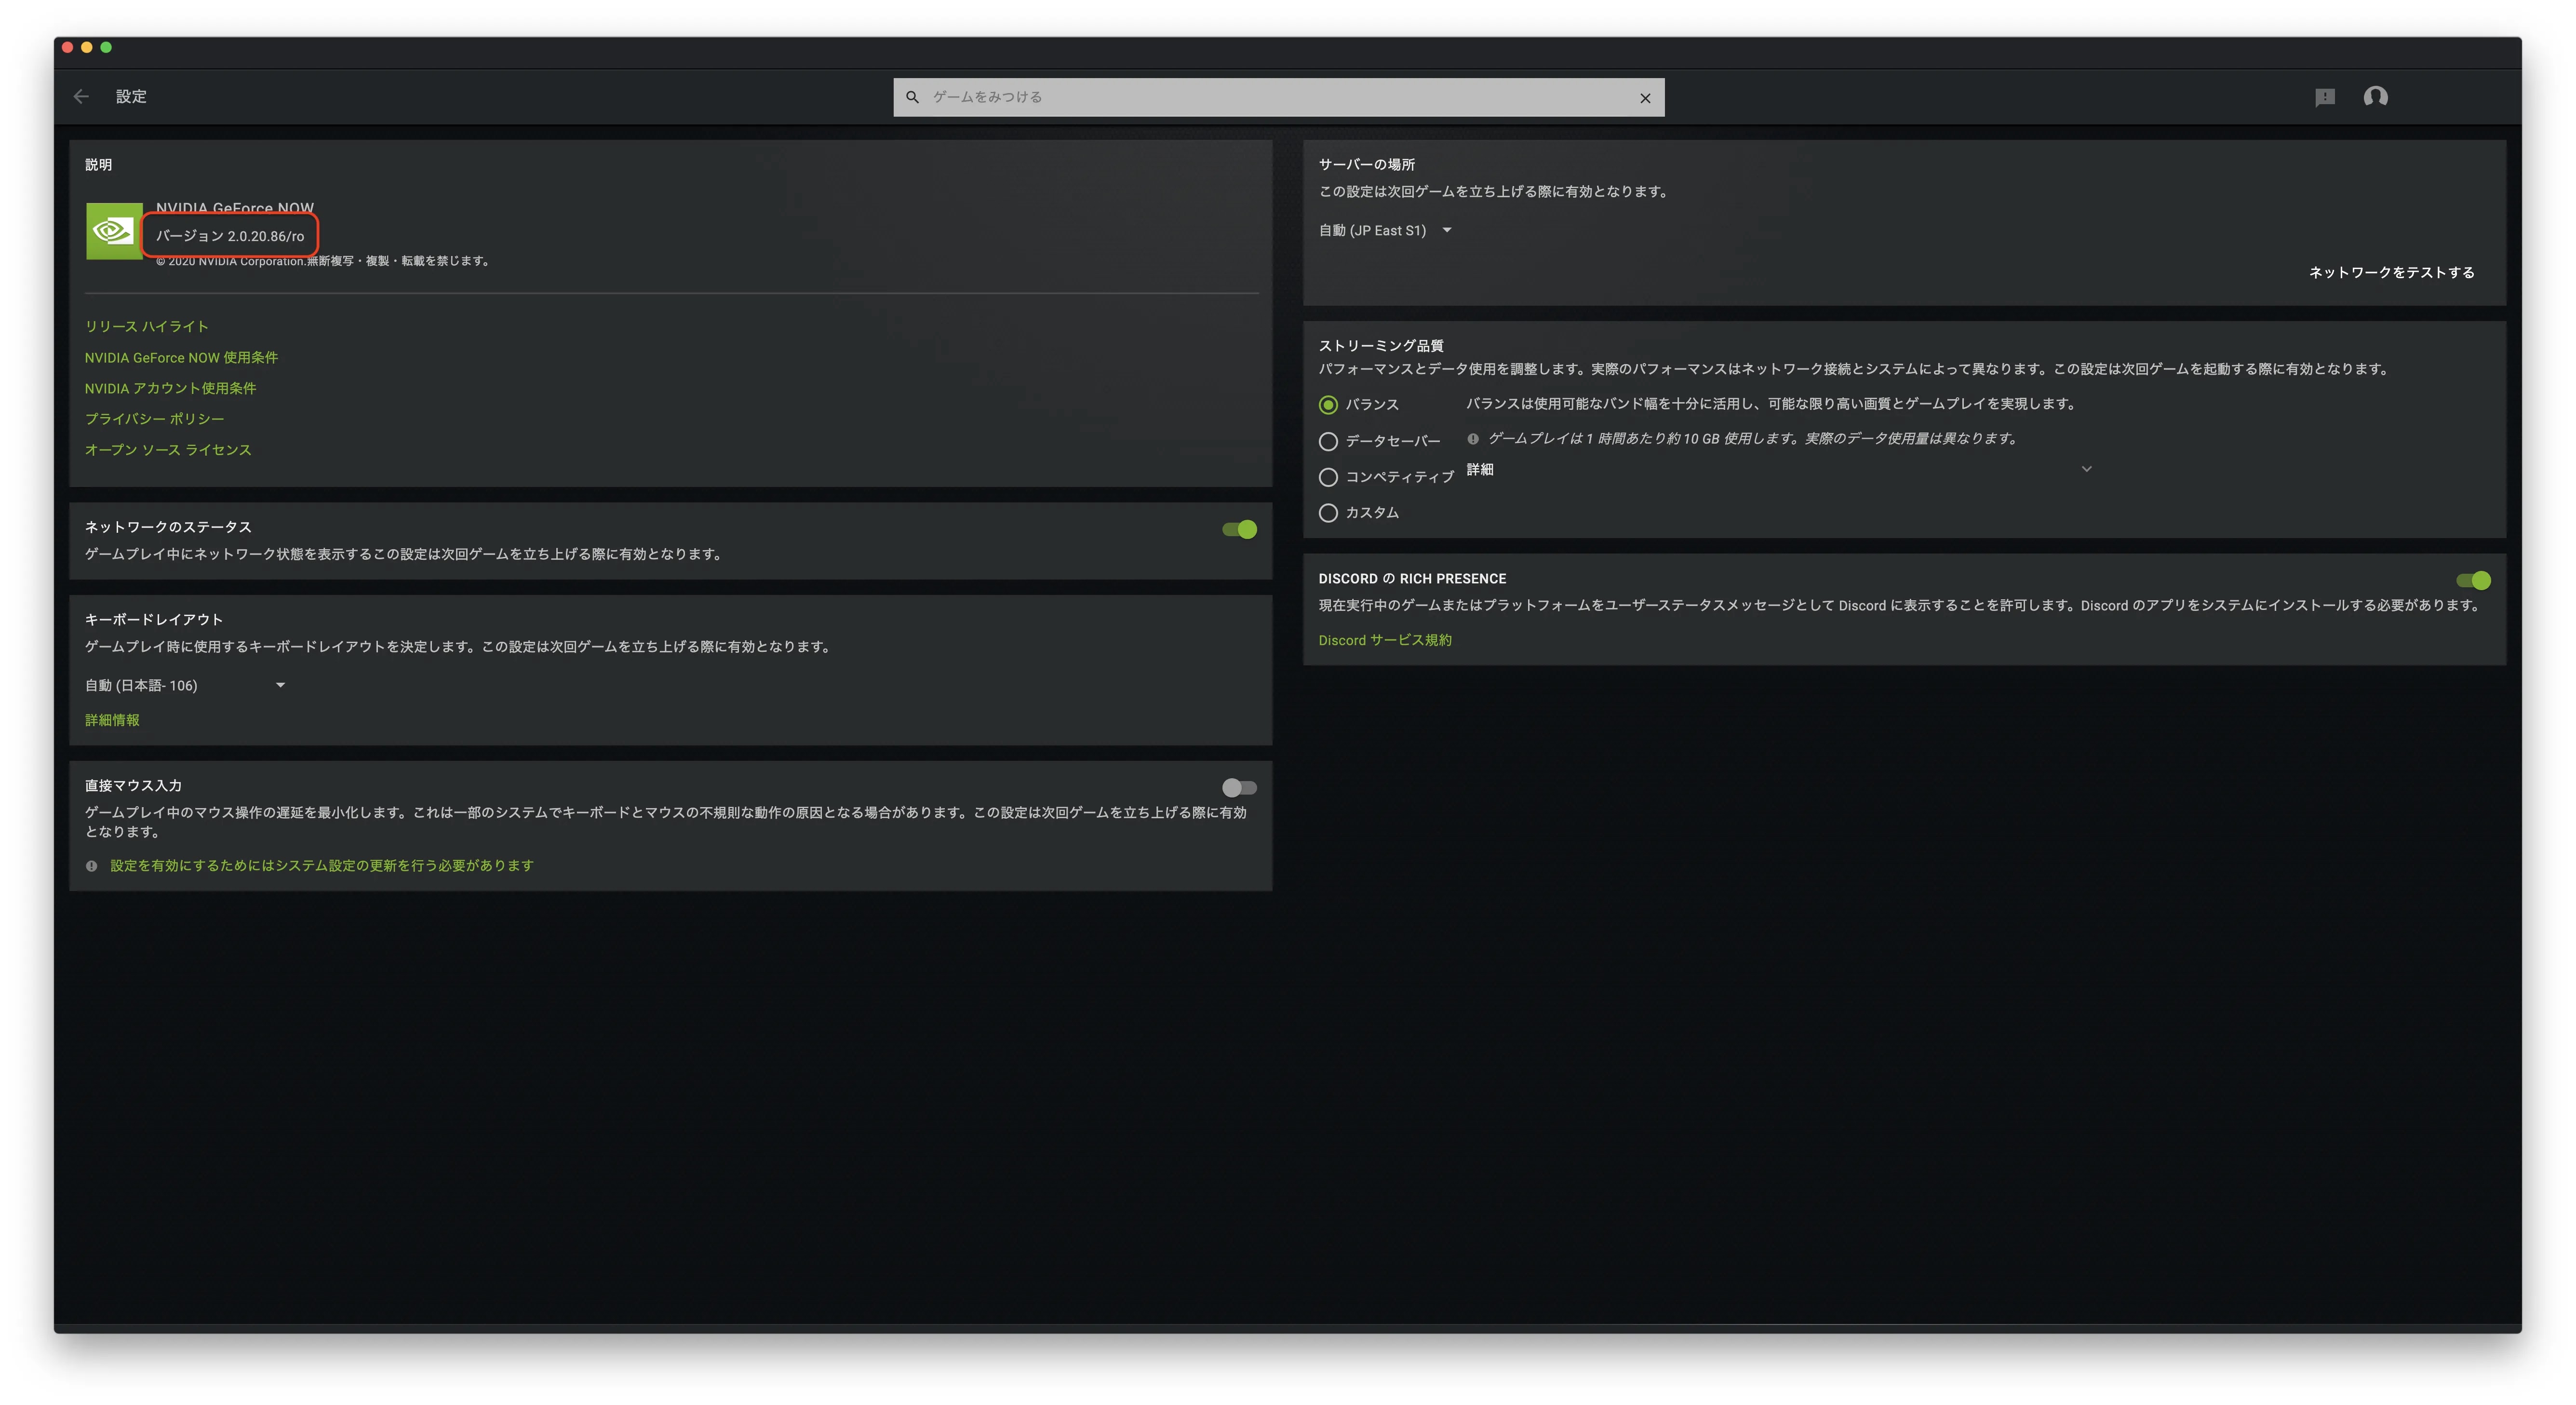Toggle ネットワークのステータス switch off
Image resolution: width=2576 pixels, height=1405 pixels.
click(x=1240, y=529)
